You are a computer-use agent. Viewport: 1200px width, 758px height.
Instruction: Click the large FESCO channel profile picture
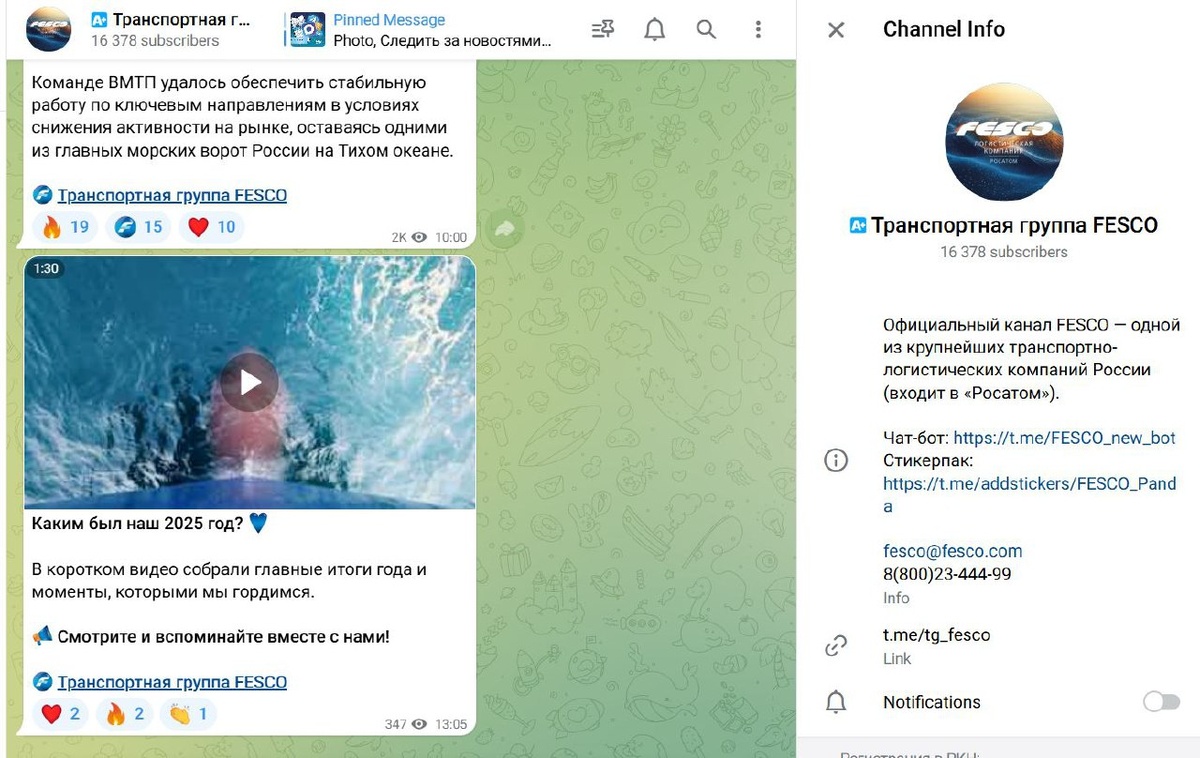pyautogui.click(x=1004, y=142)
